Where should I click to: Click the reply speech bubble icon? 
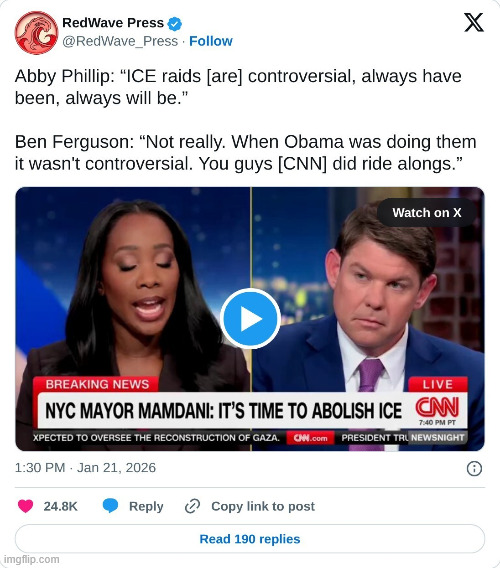(x=110, y=506)
